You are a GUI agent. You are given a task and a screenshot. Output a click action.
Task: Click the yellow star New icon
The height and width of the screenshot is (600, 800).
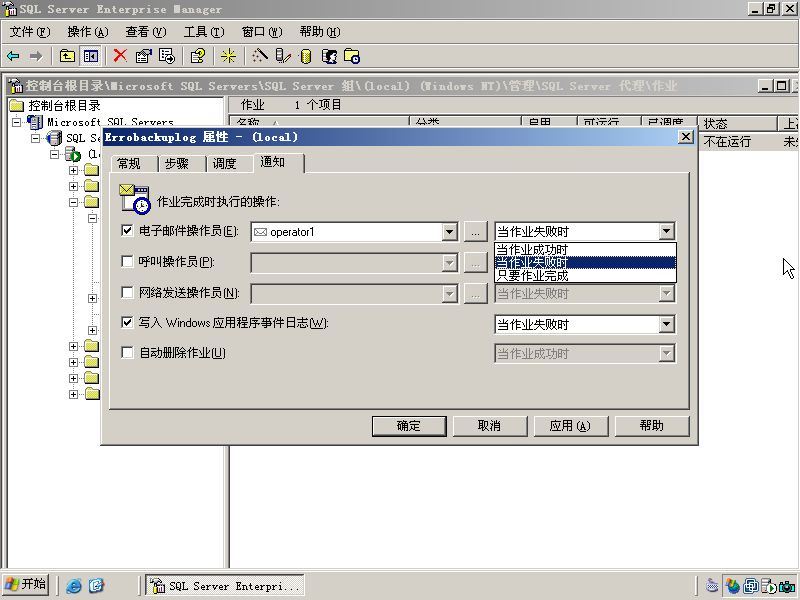coord(228,56)
